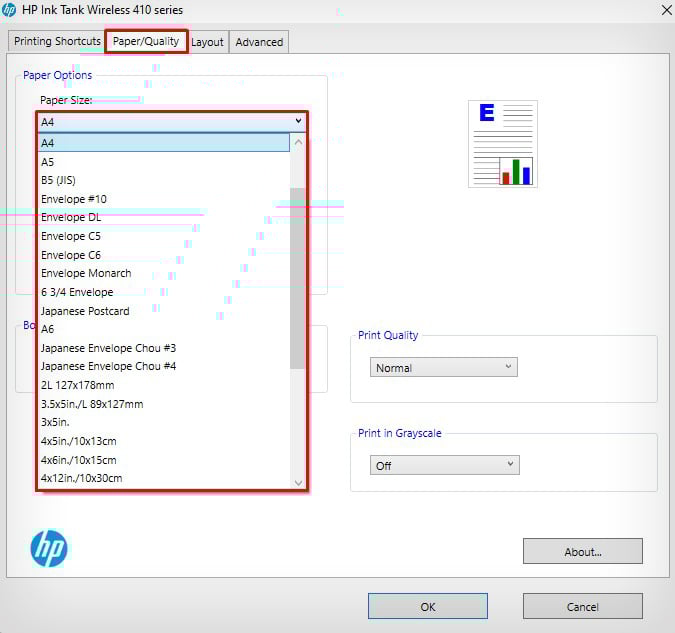This screenshot has width=675, height=633.
Task: Click the list scroll up arrow
Action: tap(298, 142)
